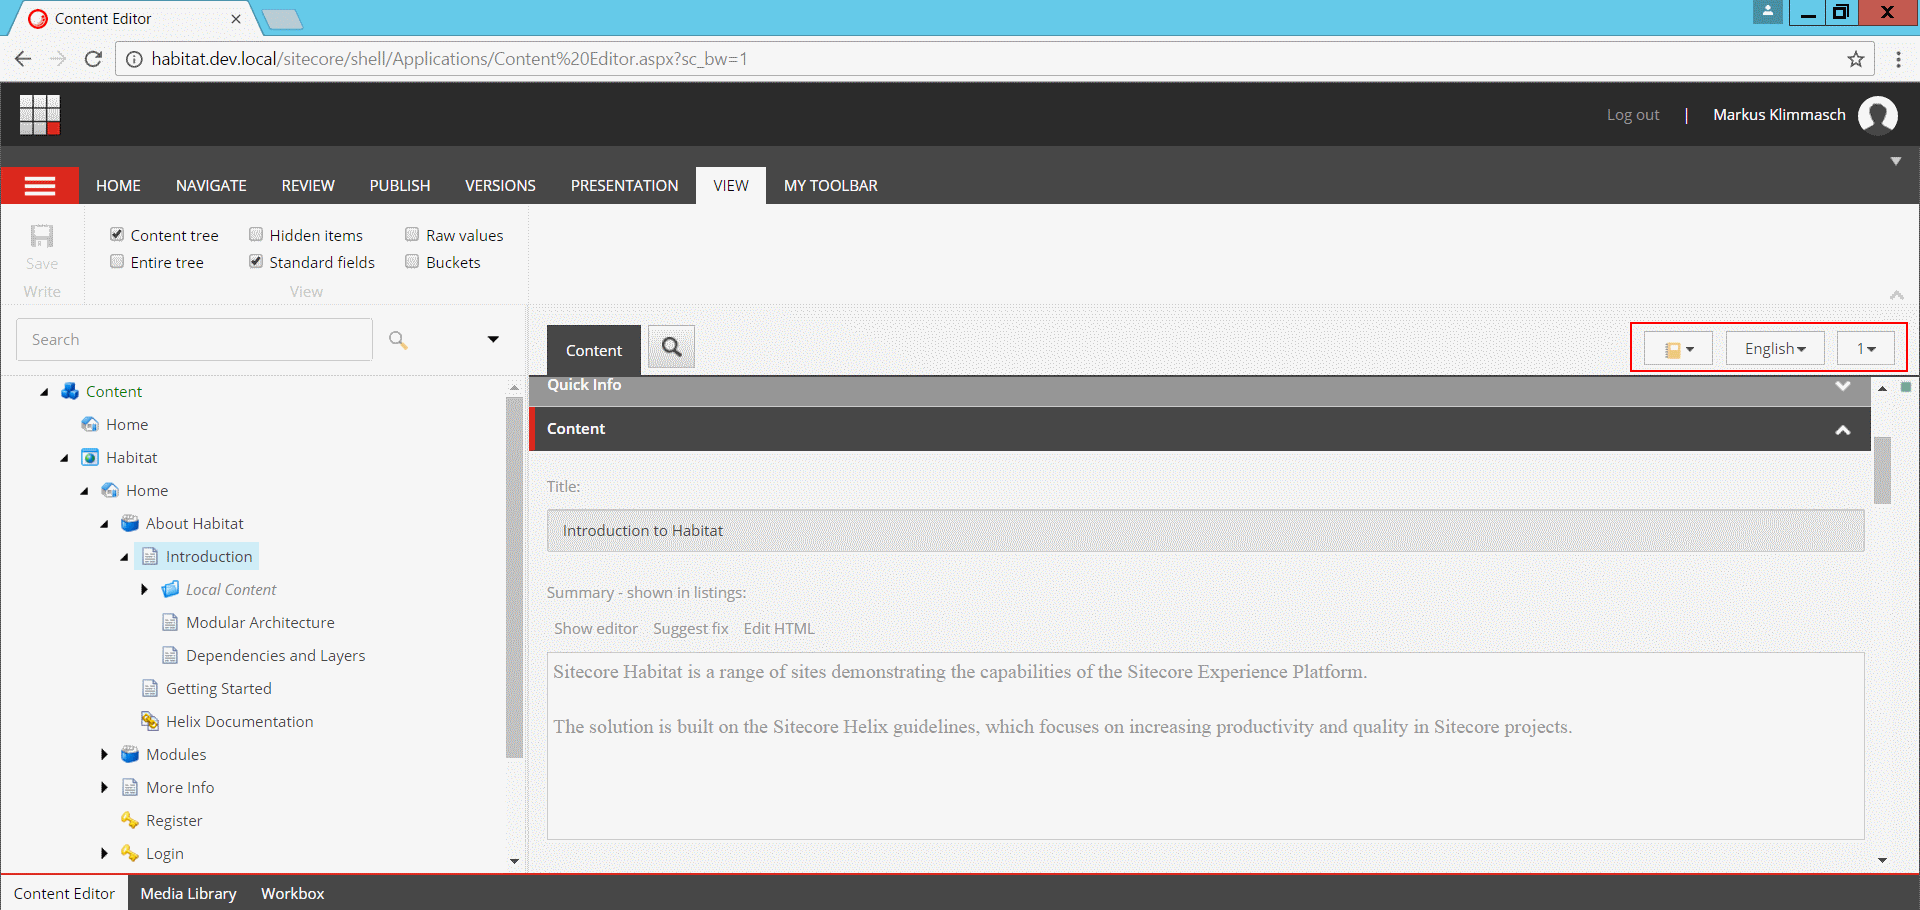
Task: Switch to the Media Library tab
Action: [189, 893]
